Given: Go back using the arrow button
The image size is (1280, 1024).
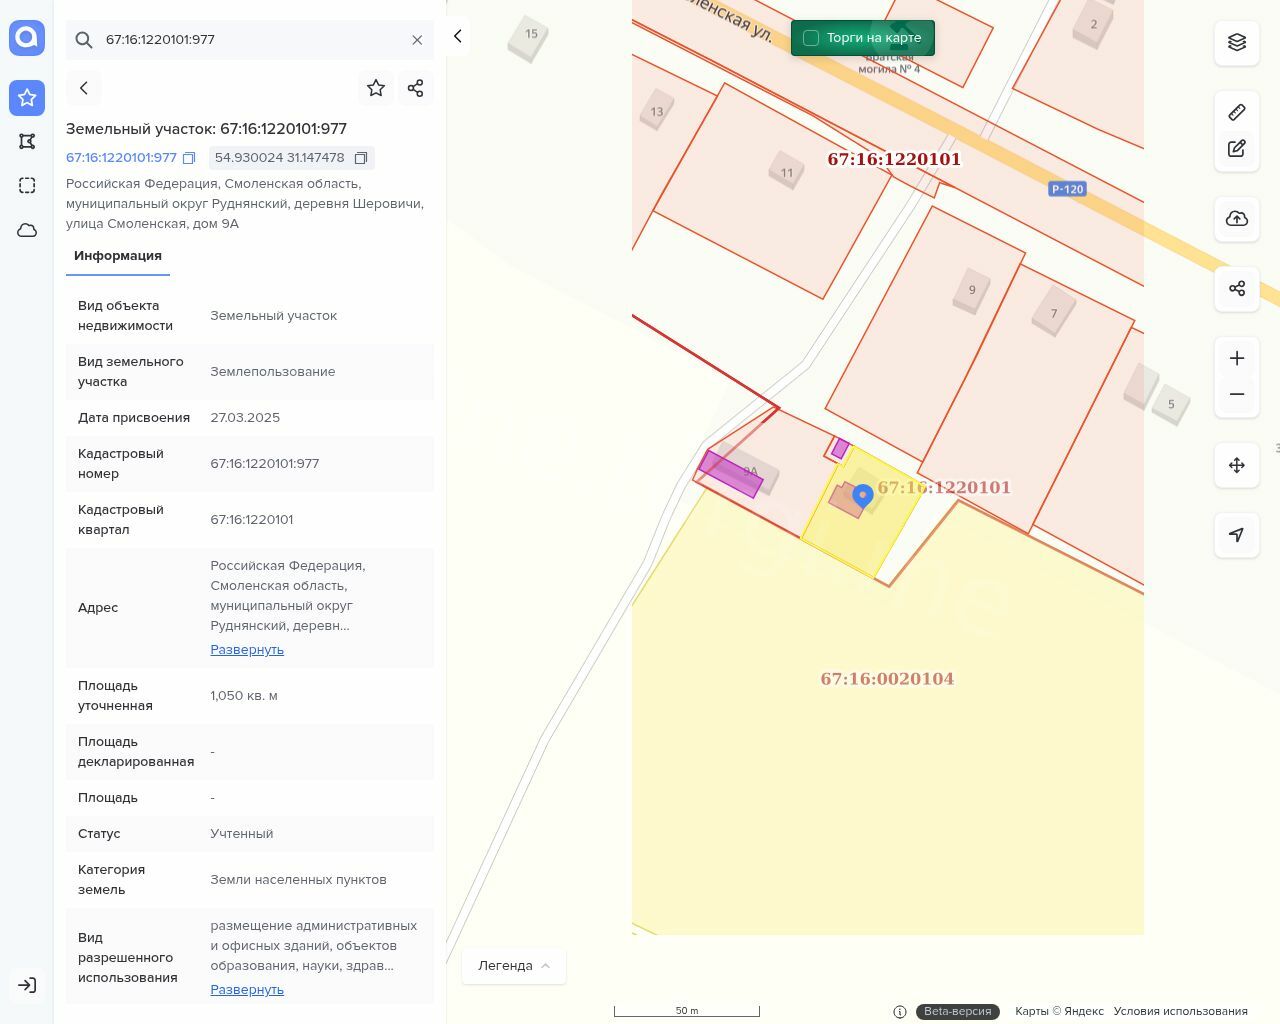Looking at the screenshot, I should coord(84,88).
